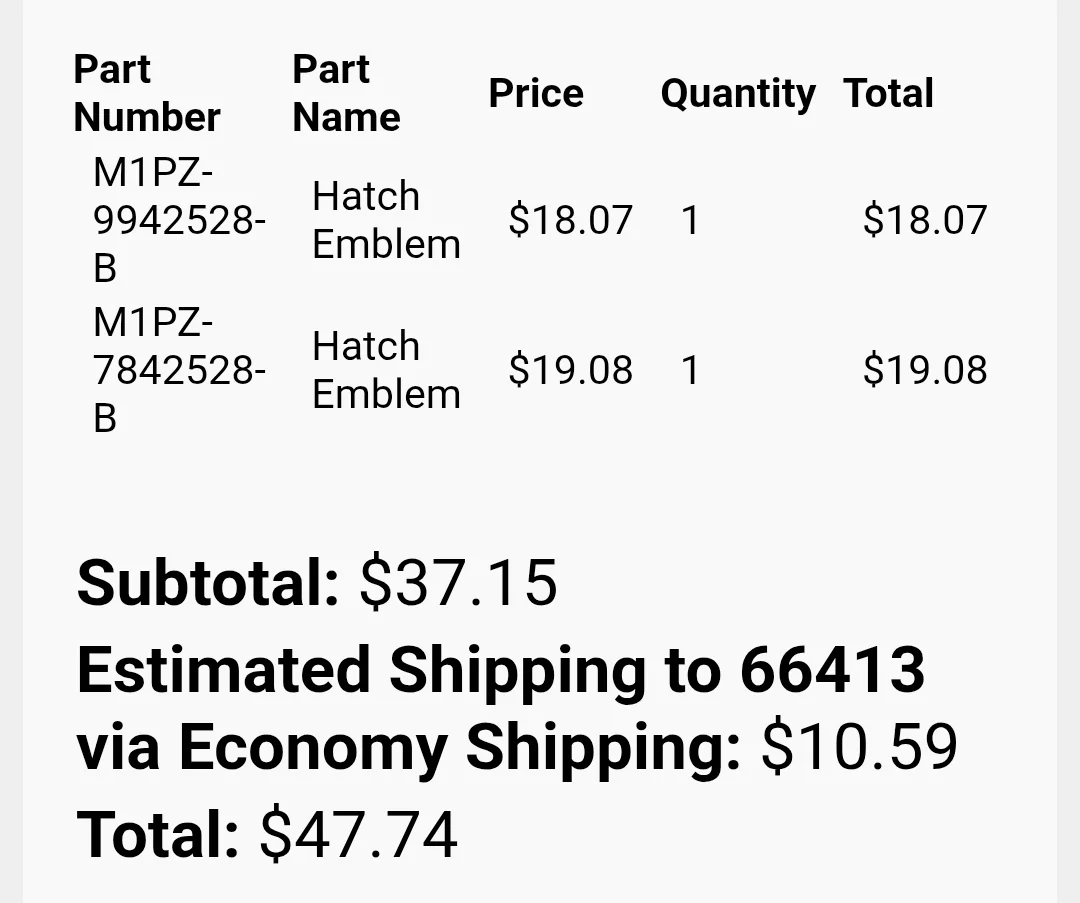Select part number M1PZ-7842528-B
This screenshot has height=903, width=1080.
click(179, 370)
